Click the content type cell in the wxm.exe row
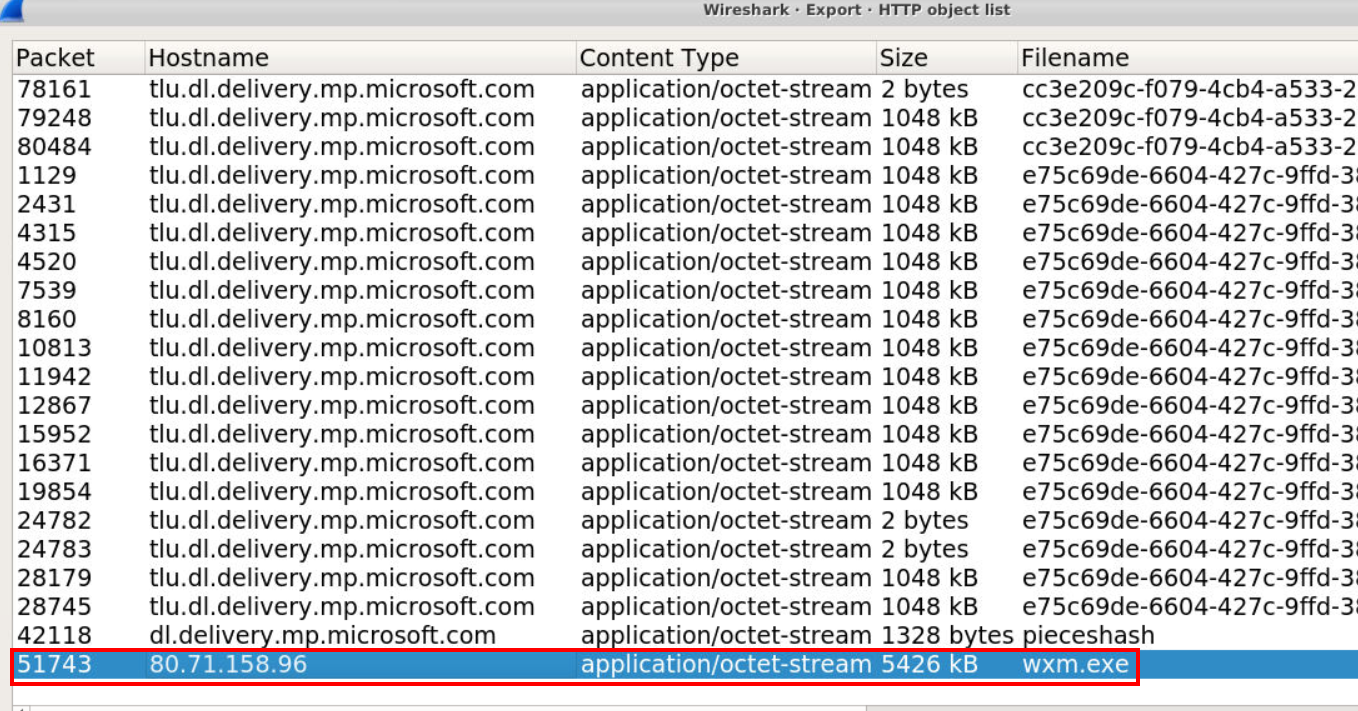 tap(726, 665)
